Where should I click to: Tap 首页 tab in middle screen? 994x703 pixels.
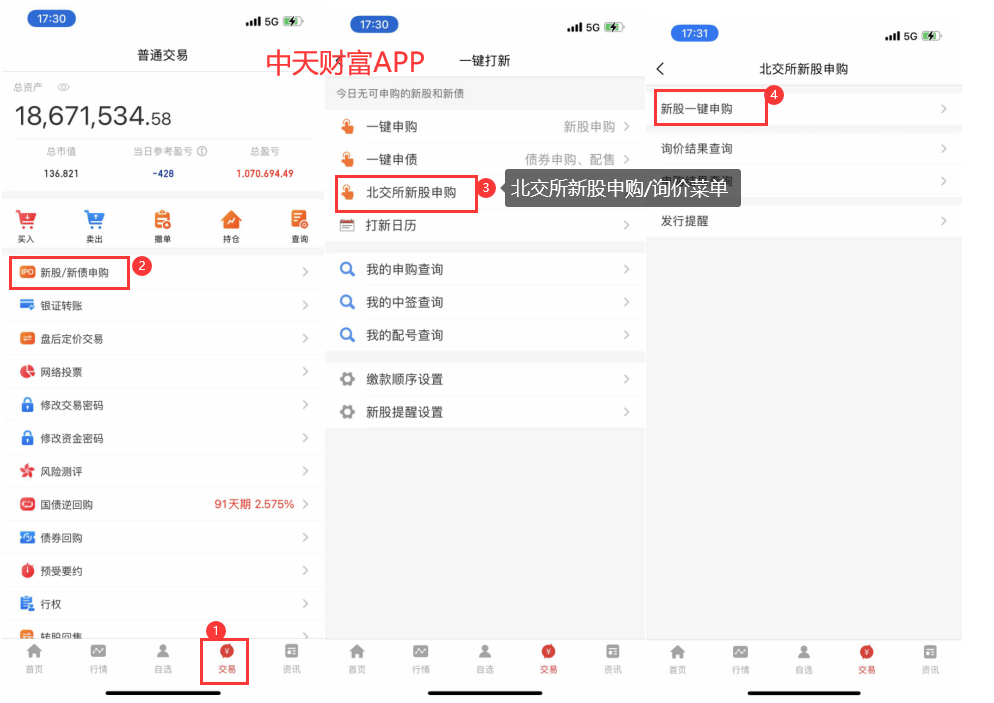tap(357, 659)
